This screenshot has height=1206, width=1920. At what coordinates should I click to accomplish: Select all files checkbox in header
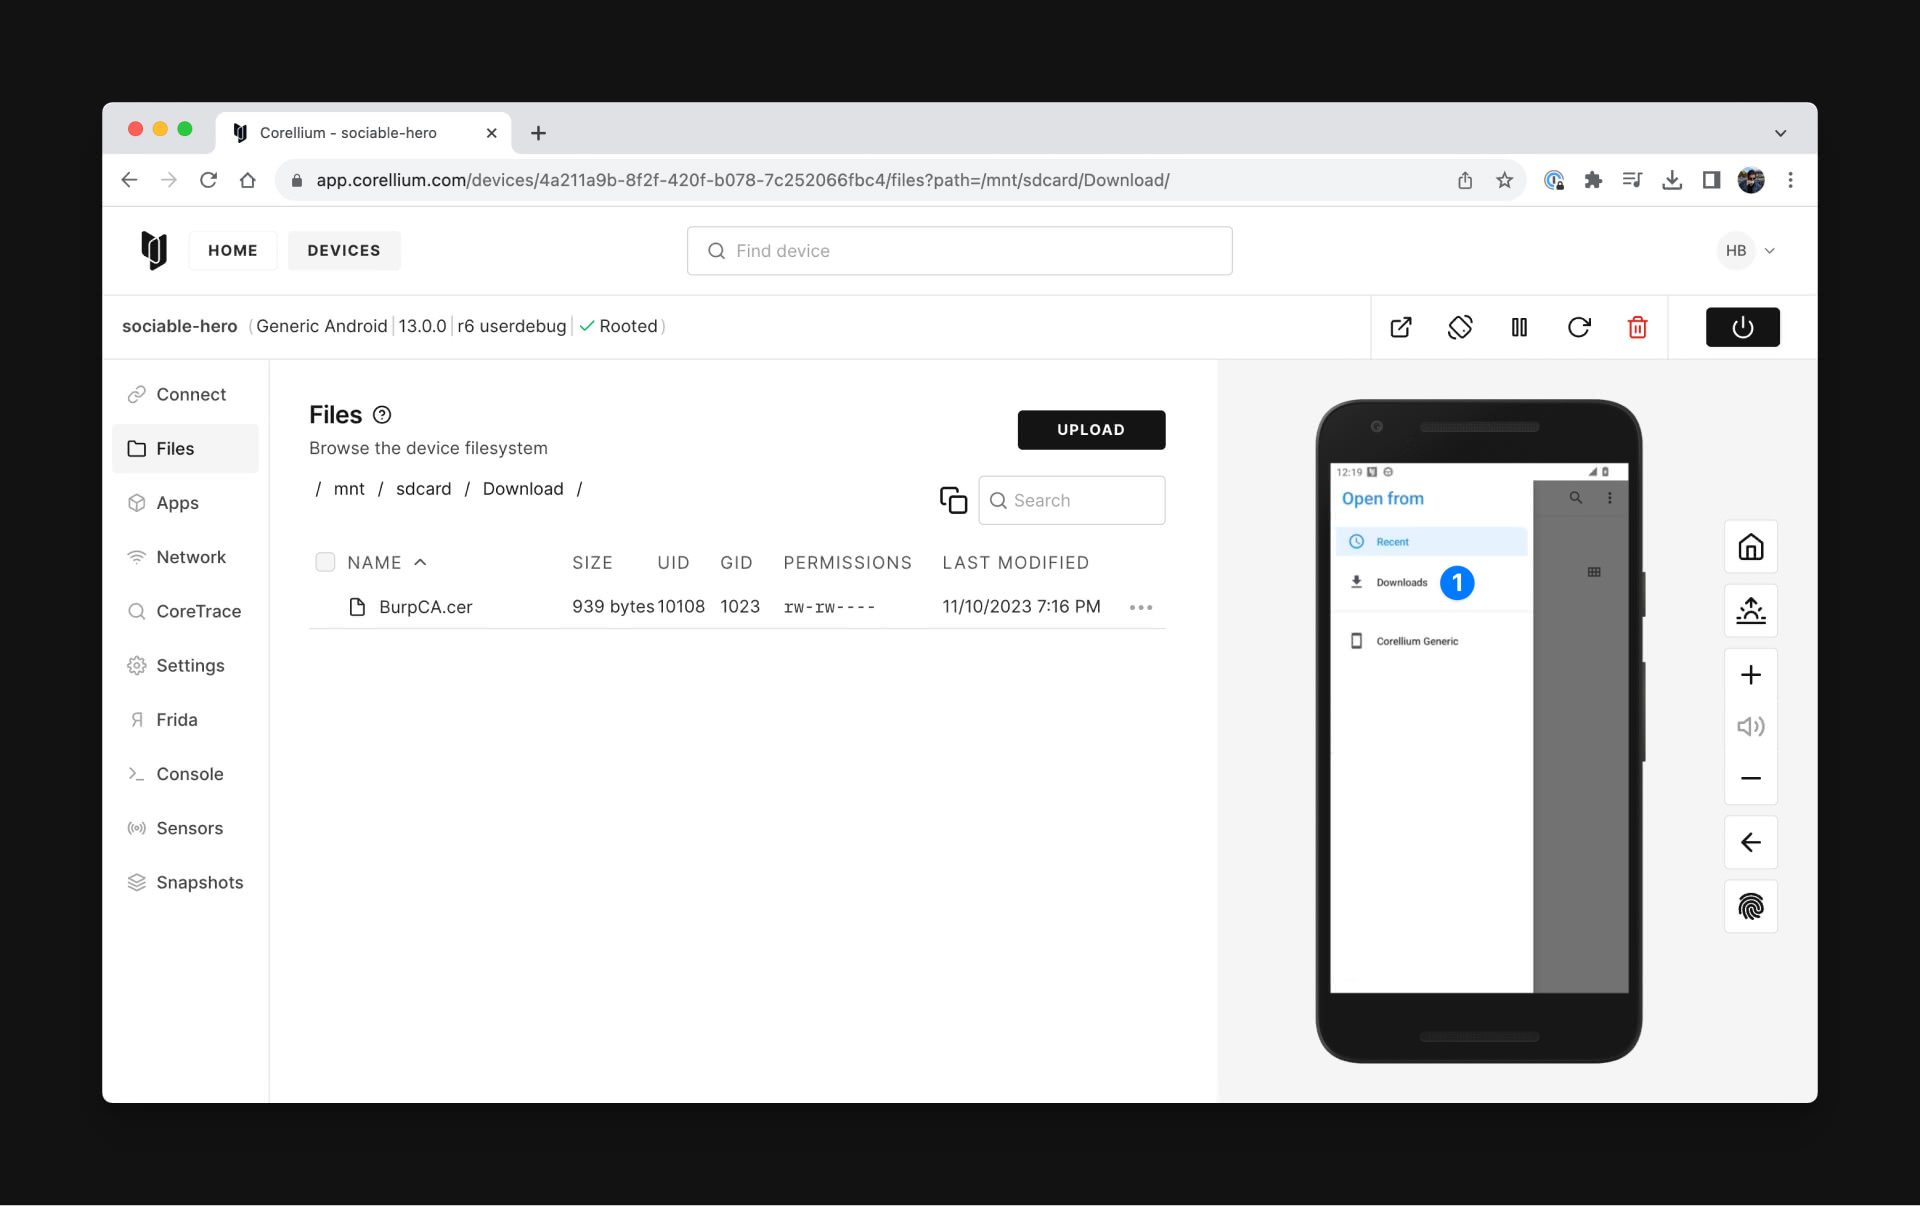(325, 562)
